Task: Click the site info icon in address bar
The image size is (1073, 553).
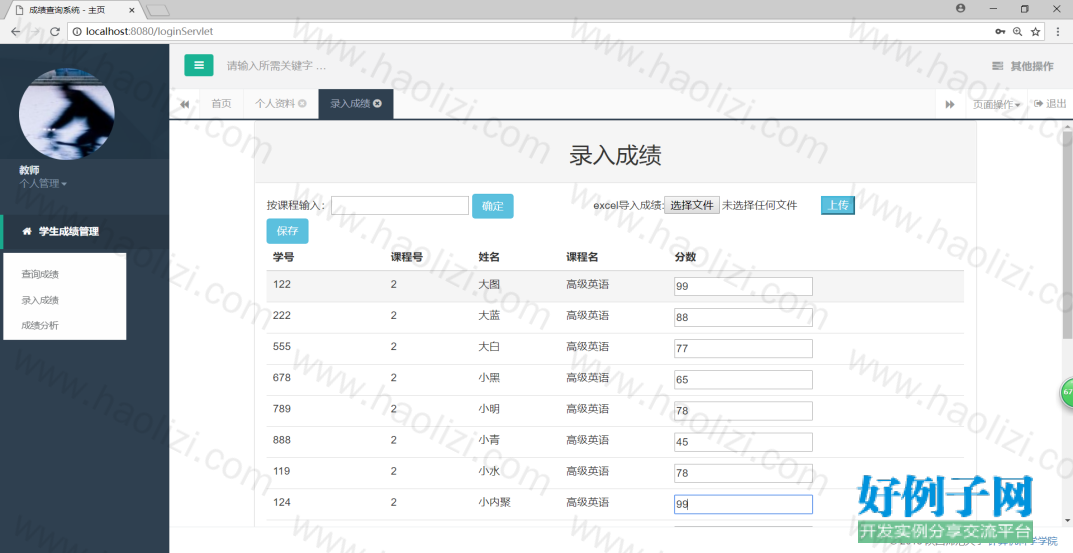Action: click(77, 31)
